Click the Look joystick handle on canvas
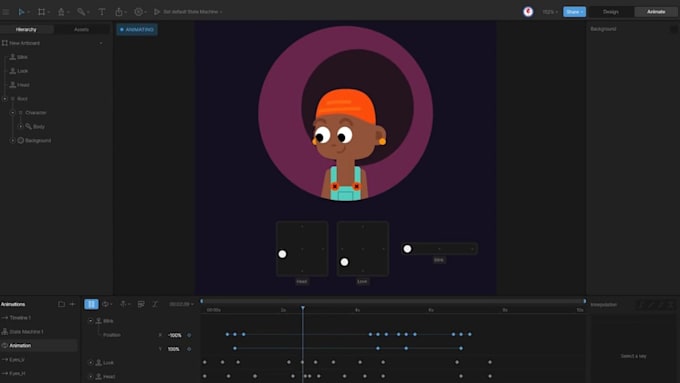This screenshot has width=680, height=383. click(x=344, y=262)
